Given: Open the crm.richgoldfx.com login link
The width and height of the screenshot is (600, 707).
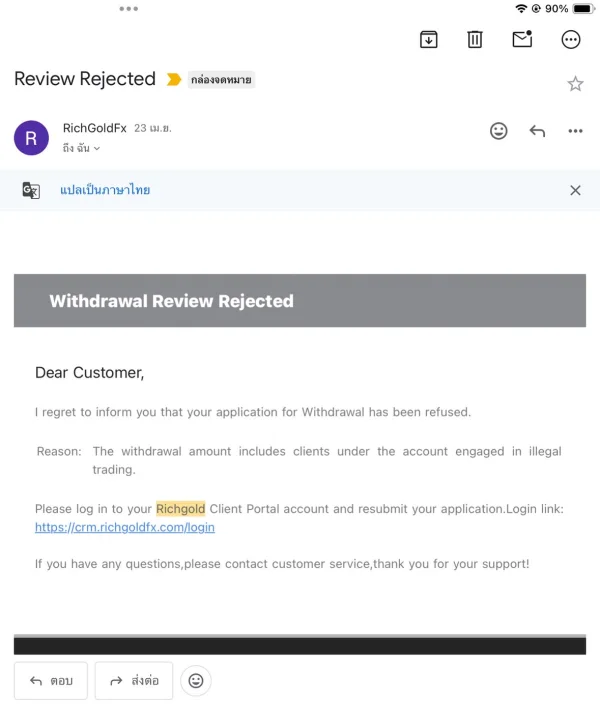Looking at the screenshot, I should coord(125,527).
